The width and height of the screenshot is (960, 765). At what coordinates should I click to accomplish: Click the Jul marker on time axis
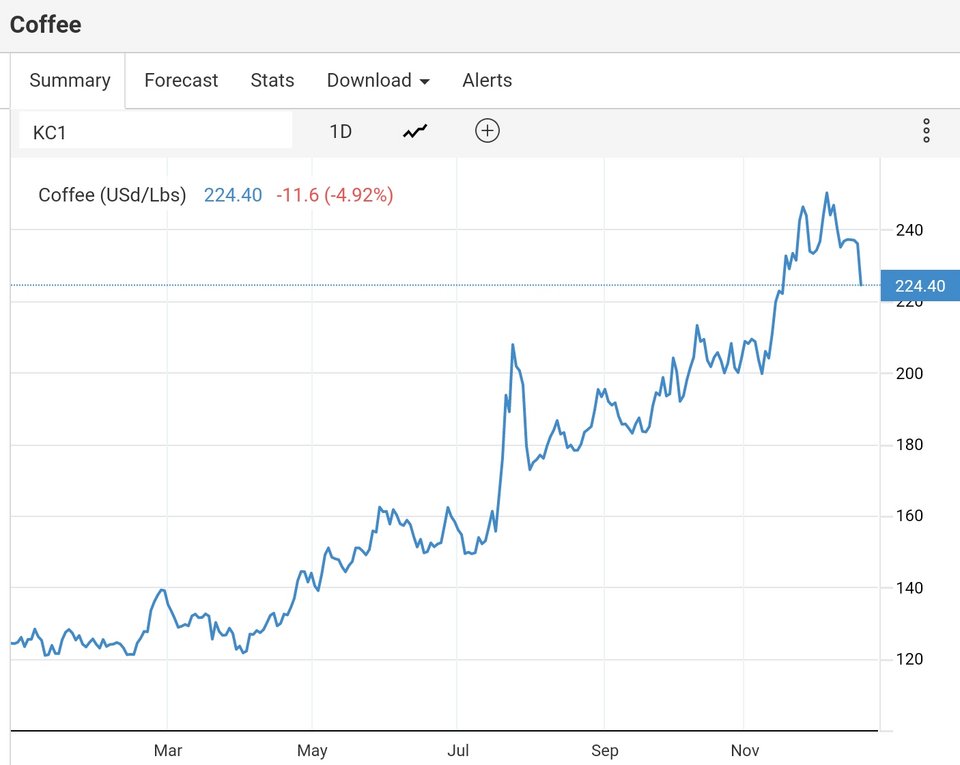(x=458, y=750)
